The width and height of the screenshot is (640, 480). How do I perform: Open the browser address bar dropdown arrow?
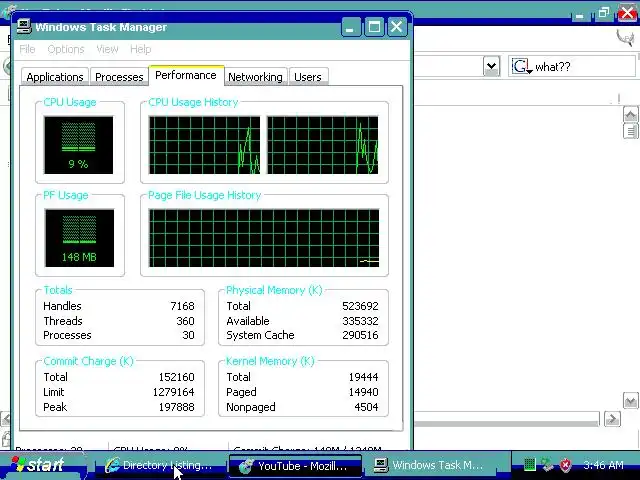pyautogui.click(x=491, y=66)
